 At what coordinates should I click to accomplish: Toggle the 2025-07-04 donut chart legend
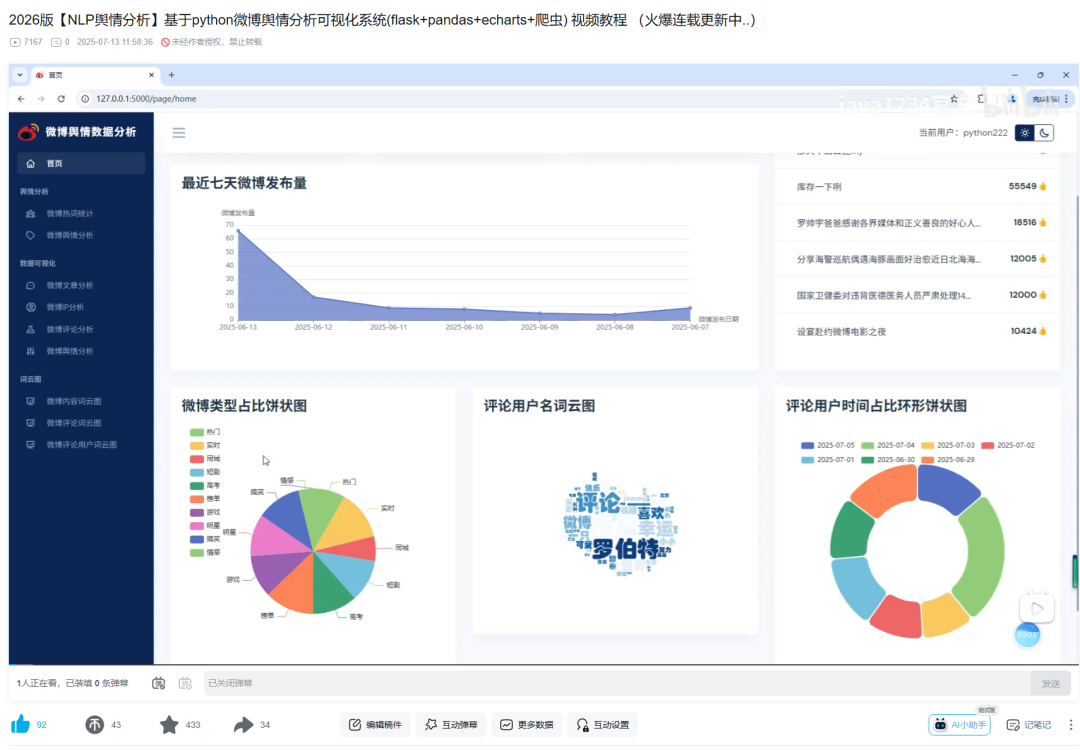(x=888, y=446)
